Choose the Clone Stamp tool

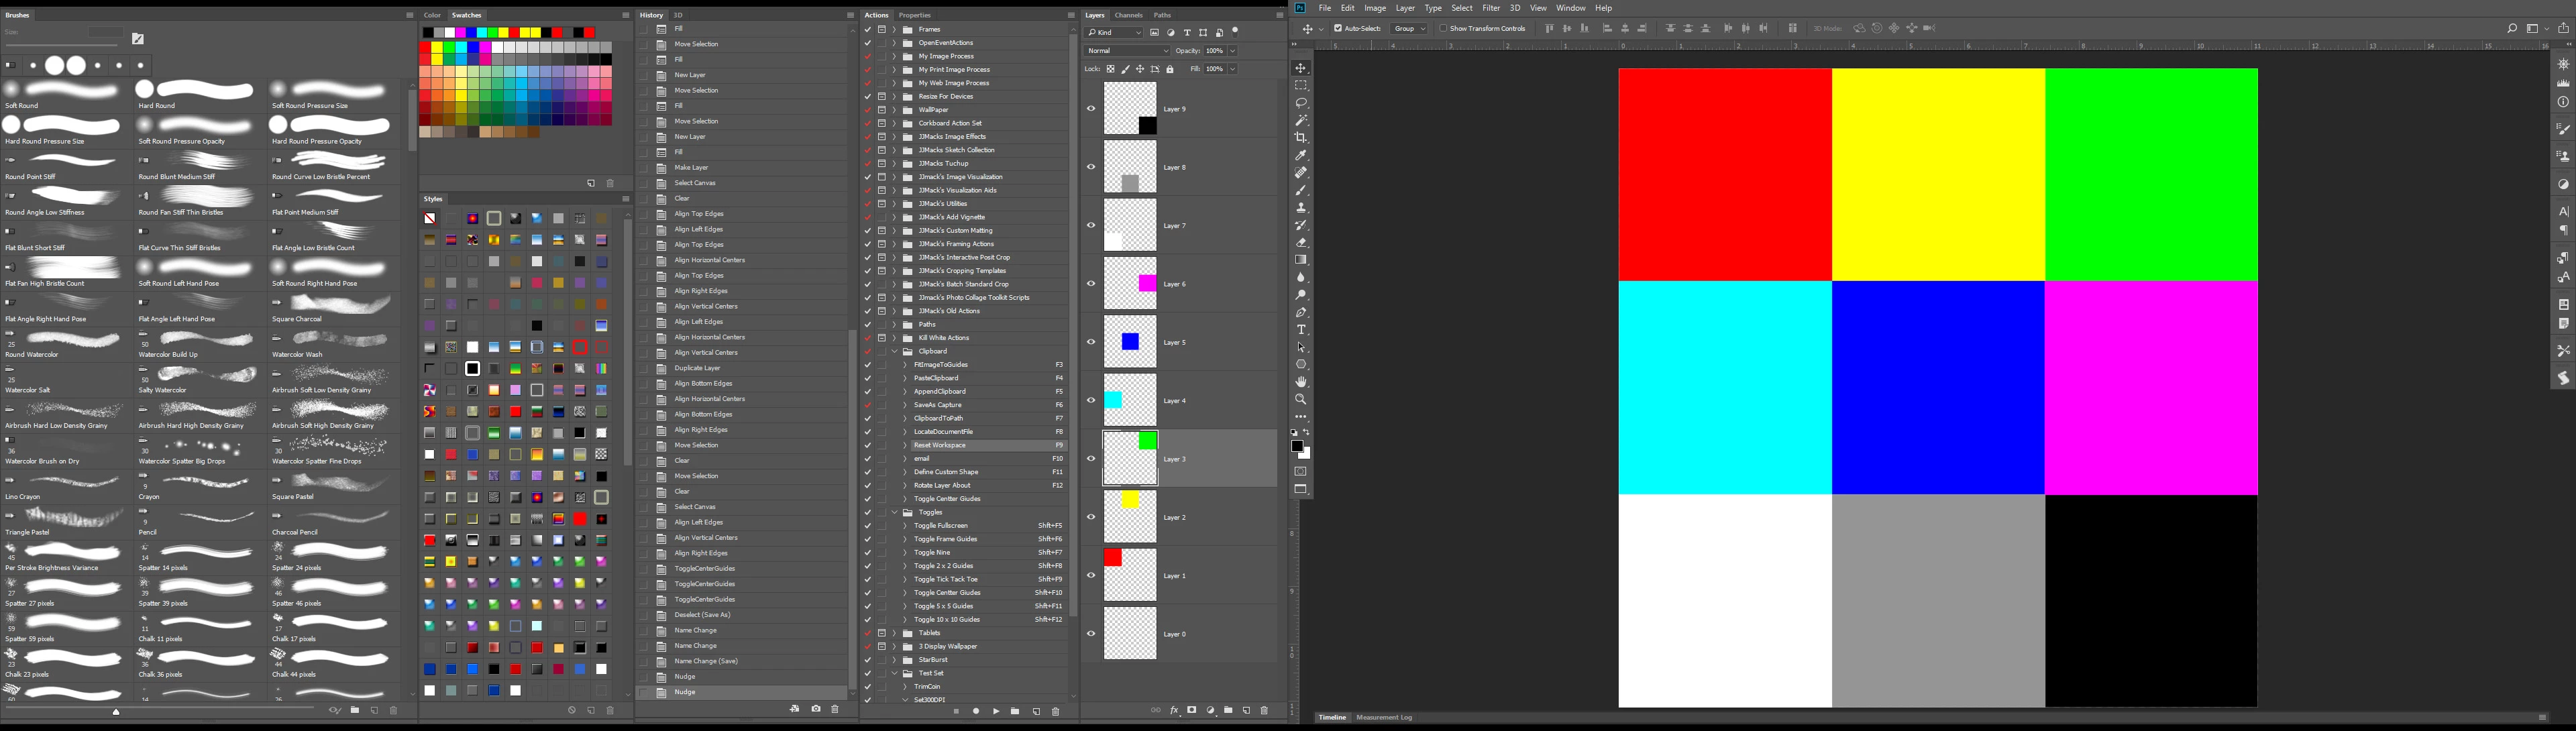[x=1301, y=208]
